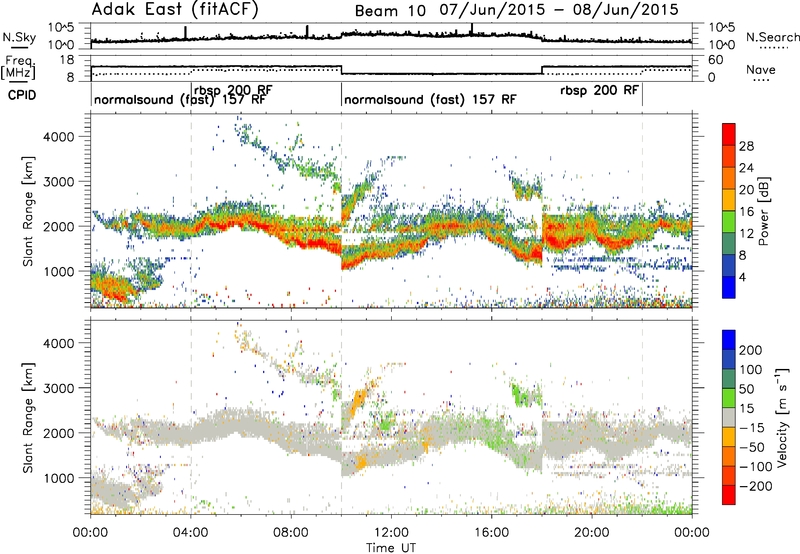The width and height of the screenshot is (800, 554).
Task: Click the "200" value on Velocity color bar
Action: click(751, 350)
